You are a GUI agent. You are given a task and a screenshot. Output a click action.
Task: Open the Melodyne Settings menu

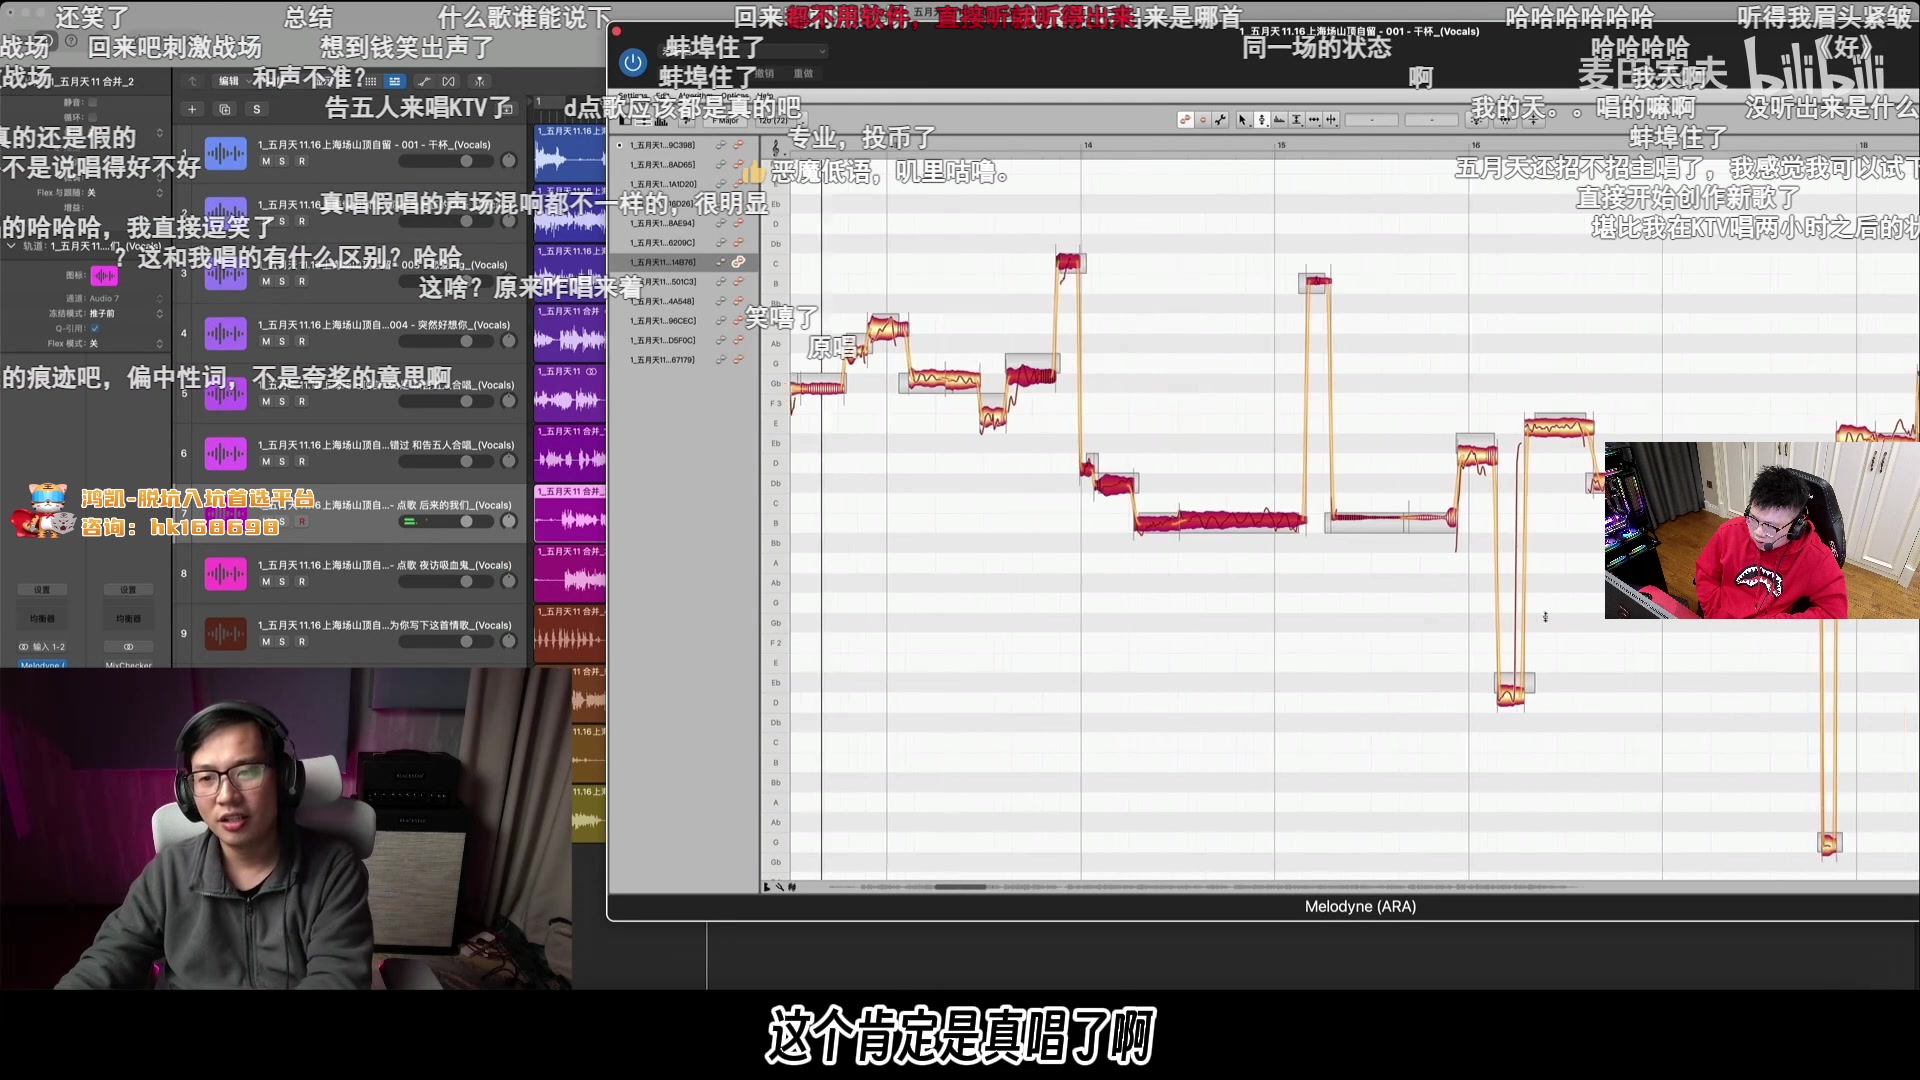(633, 96)
